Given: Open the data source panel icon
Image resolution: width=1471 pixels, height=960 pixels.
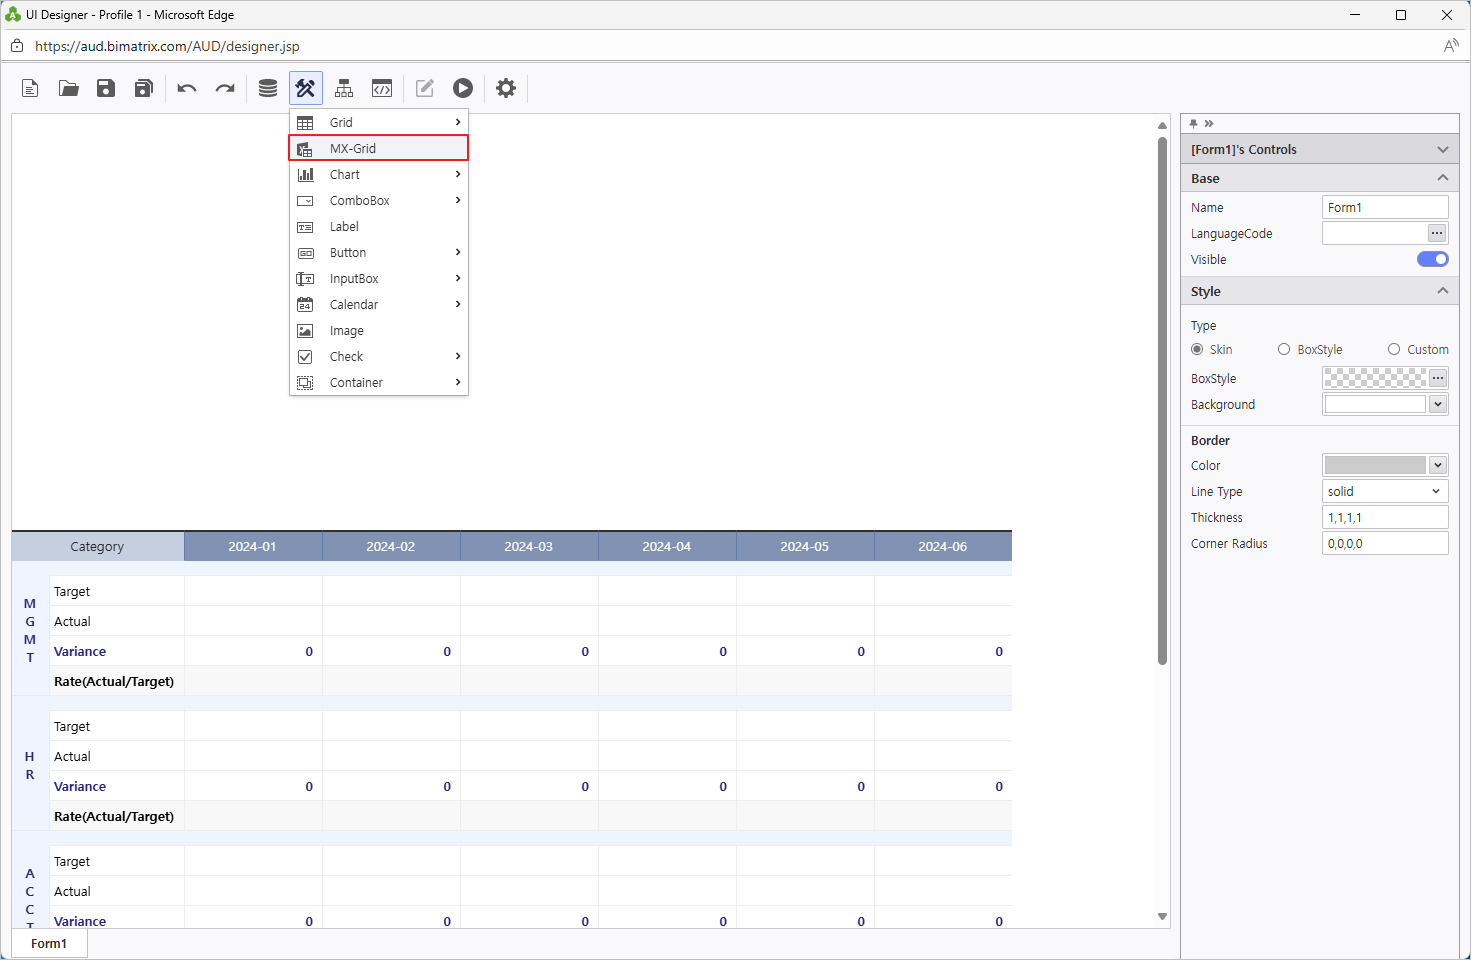Looking at the screenshot, I should (267, 88).
